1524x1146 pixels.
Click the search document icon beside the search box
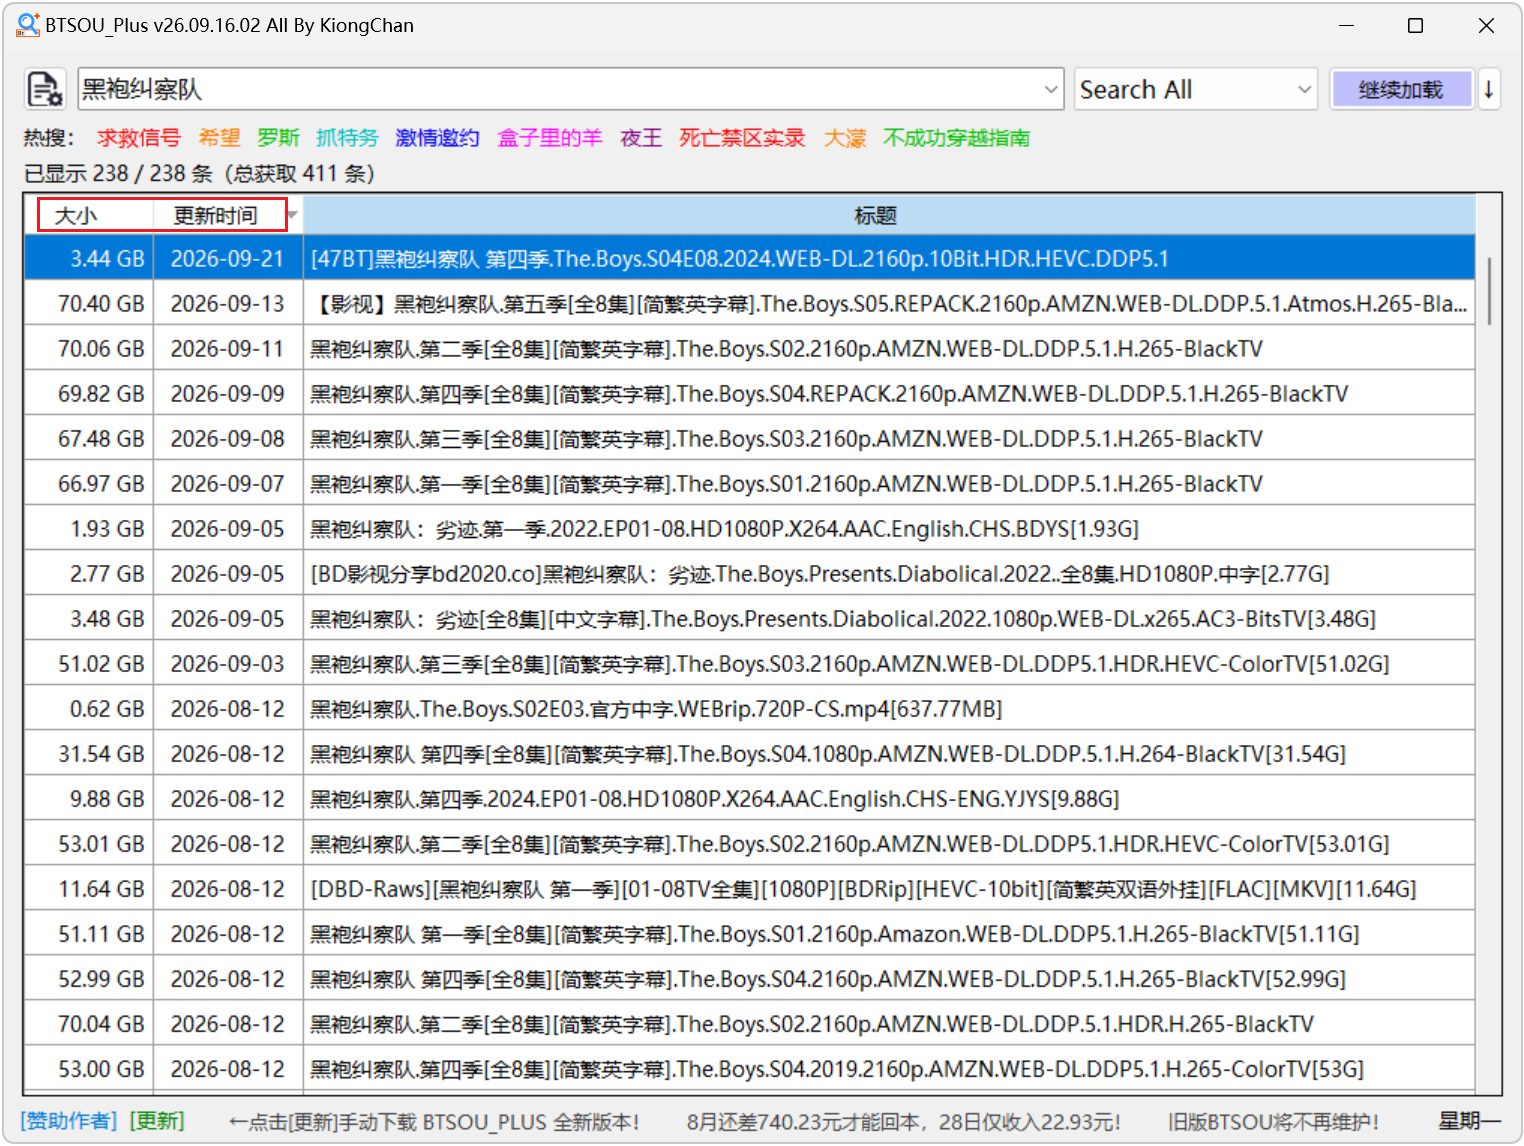pos(45,89)
